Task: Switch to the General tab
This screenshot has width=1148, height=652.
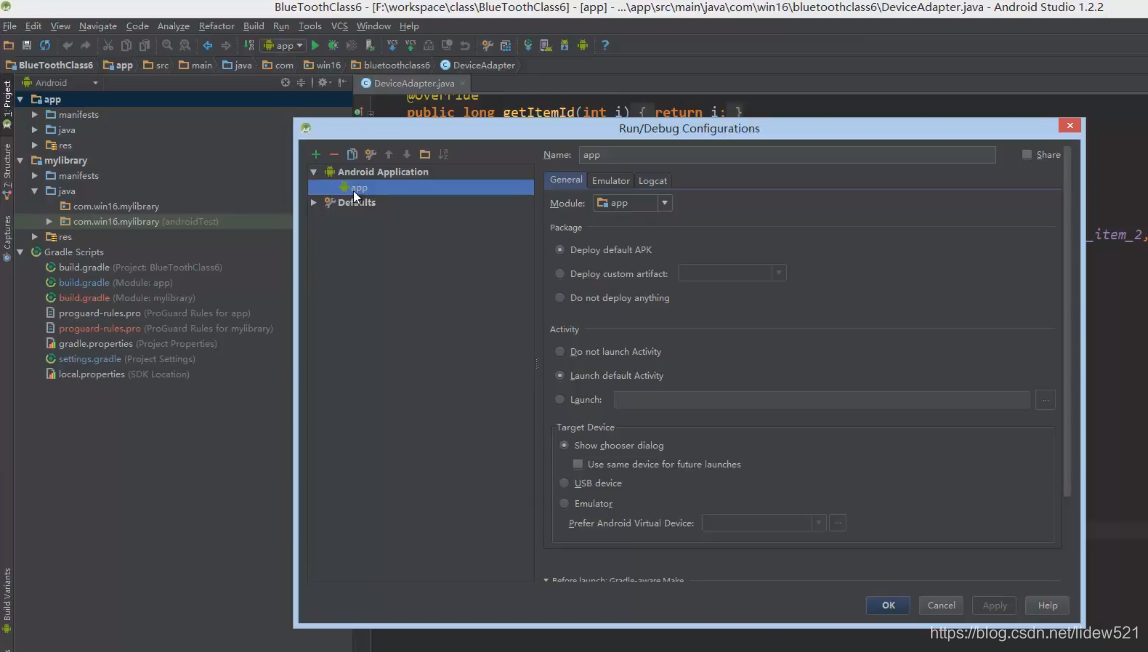Action: 566,180
